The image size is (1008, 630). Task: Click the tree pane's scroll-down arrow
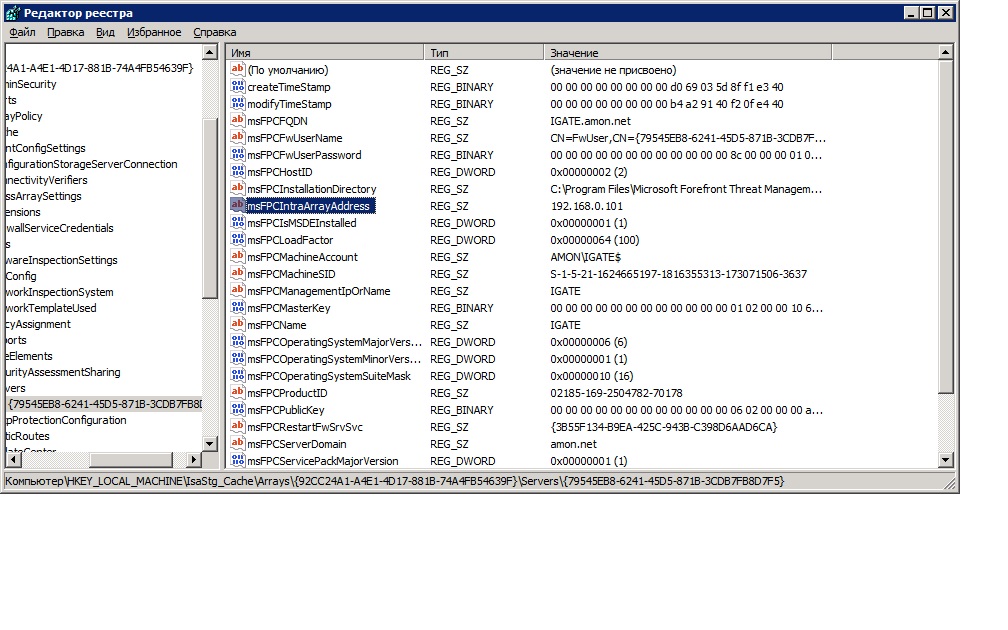210,444
